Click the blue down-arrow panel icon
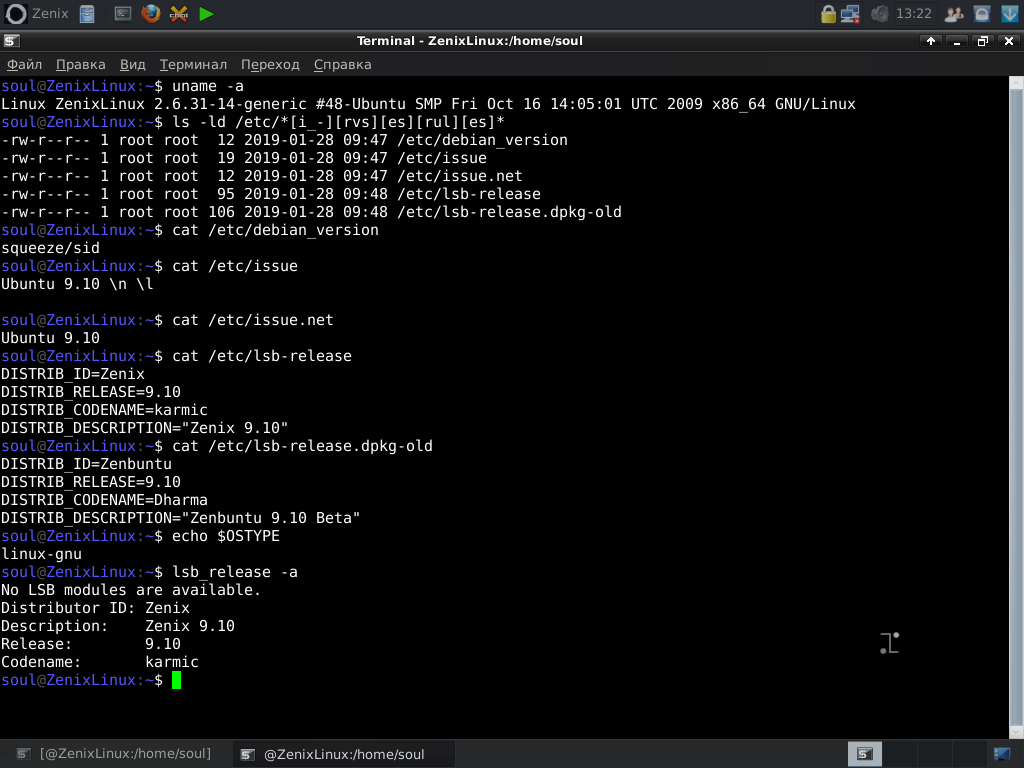1024x768 pixels. pos(1010,14)
